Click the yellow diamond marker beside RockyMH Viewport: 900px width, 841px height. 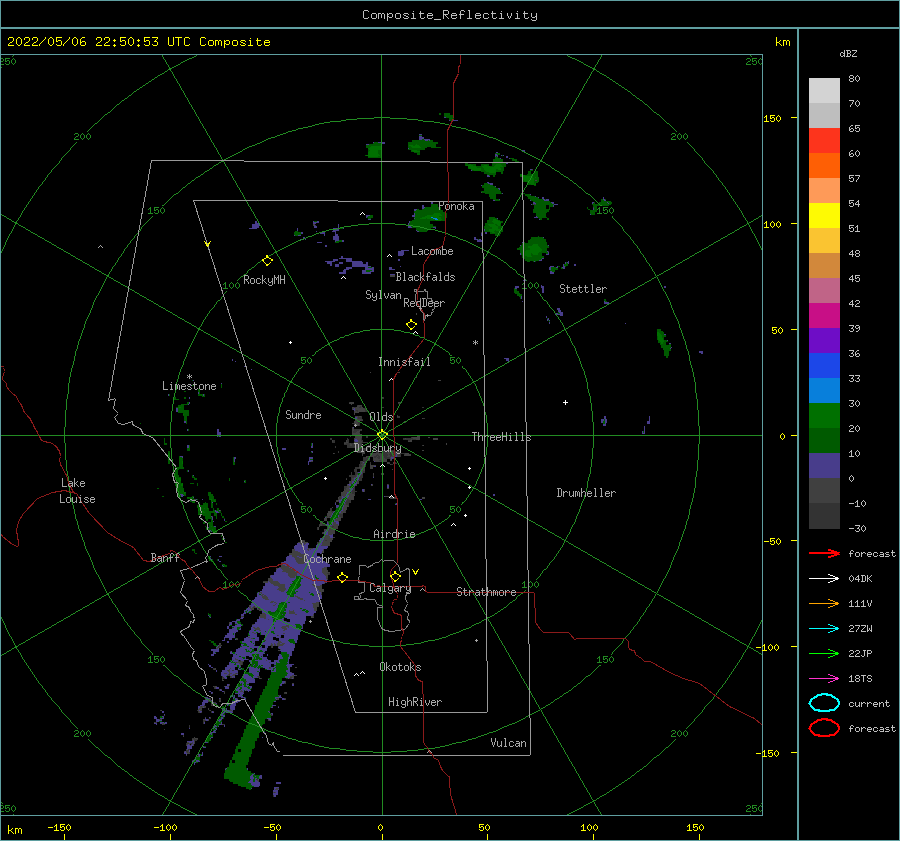click(x=267, y=261)
